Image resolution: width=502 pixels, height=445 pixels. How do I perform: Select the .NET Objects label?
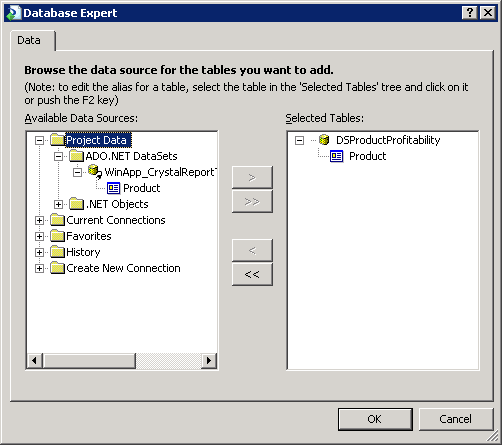pyautogui.click(x=117, y=204)
